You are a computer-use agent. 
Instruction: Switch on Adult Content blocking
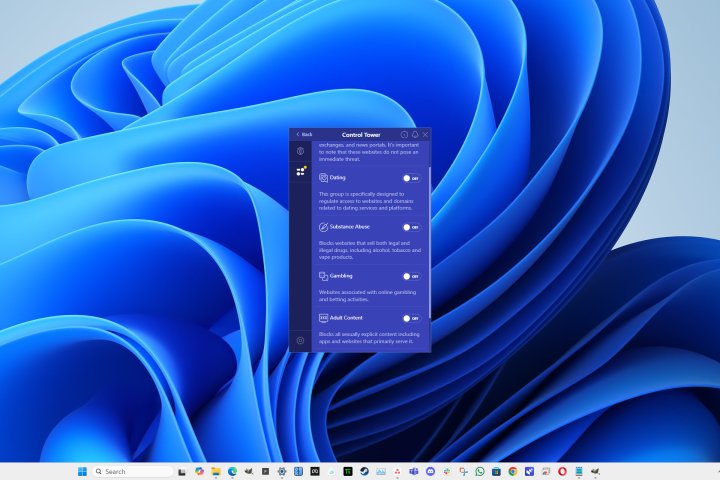click(410, 318)
